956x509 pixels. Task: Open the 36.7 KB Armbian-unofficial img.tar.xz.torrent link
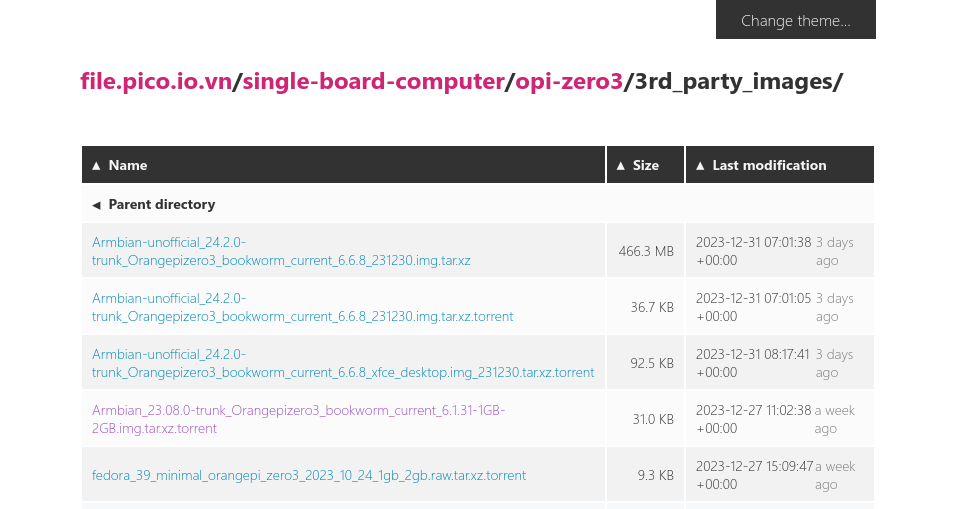(x=302, y=307)
